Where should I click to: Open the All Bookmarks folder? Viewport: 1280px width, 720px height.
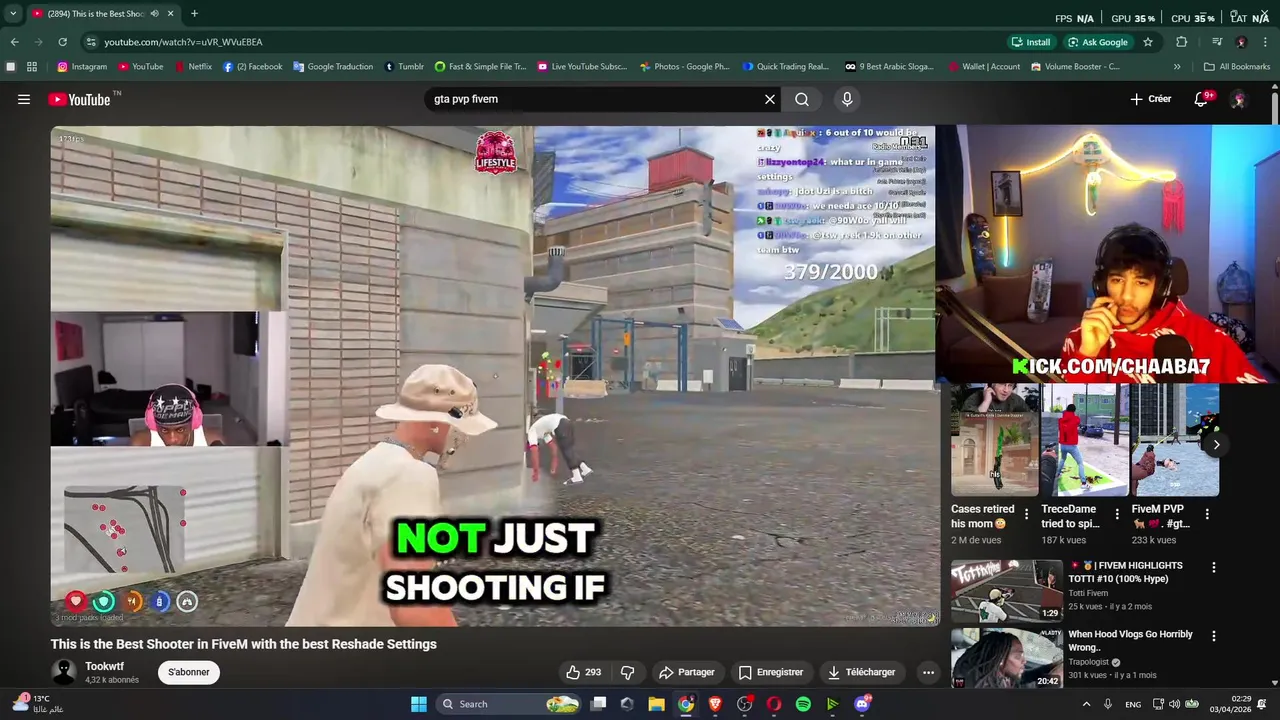click(x=1237, y=67)
